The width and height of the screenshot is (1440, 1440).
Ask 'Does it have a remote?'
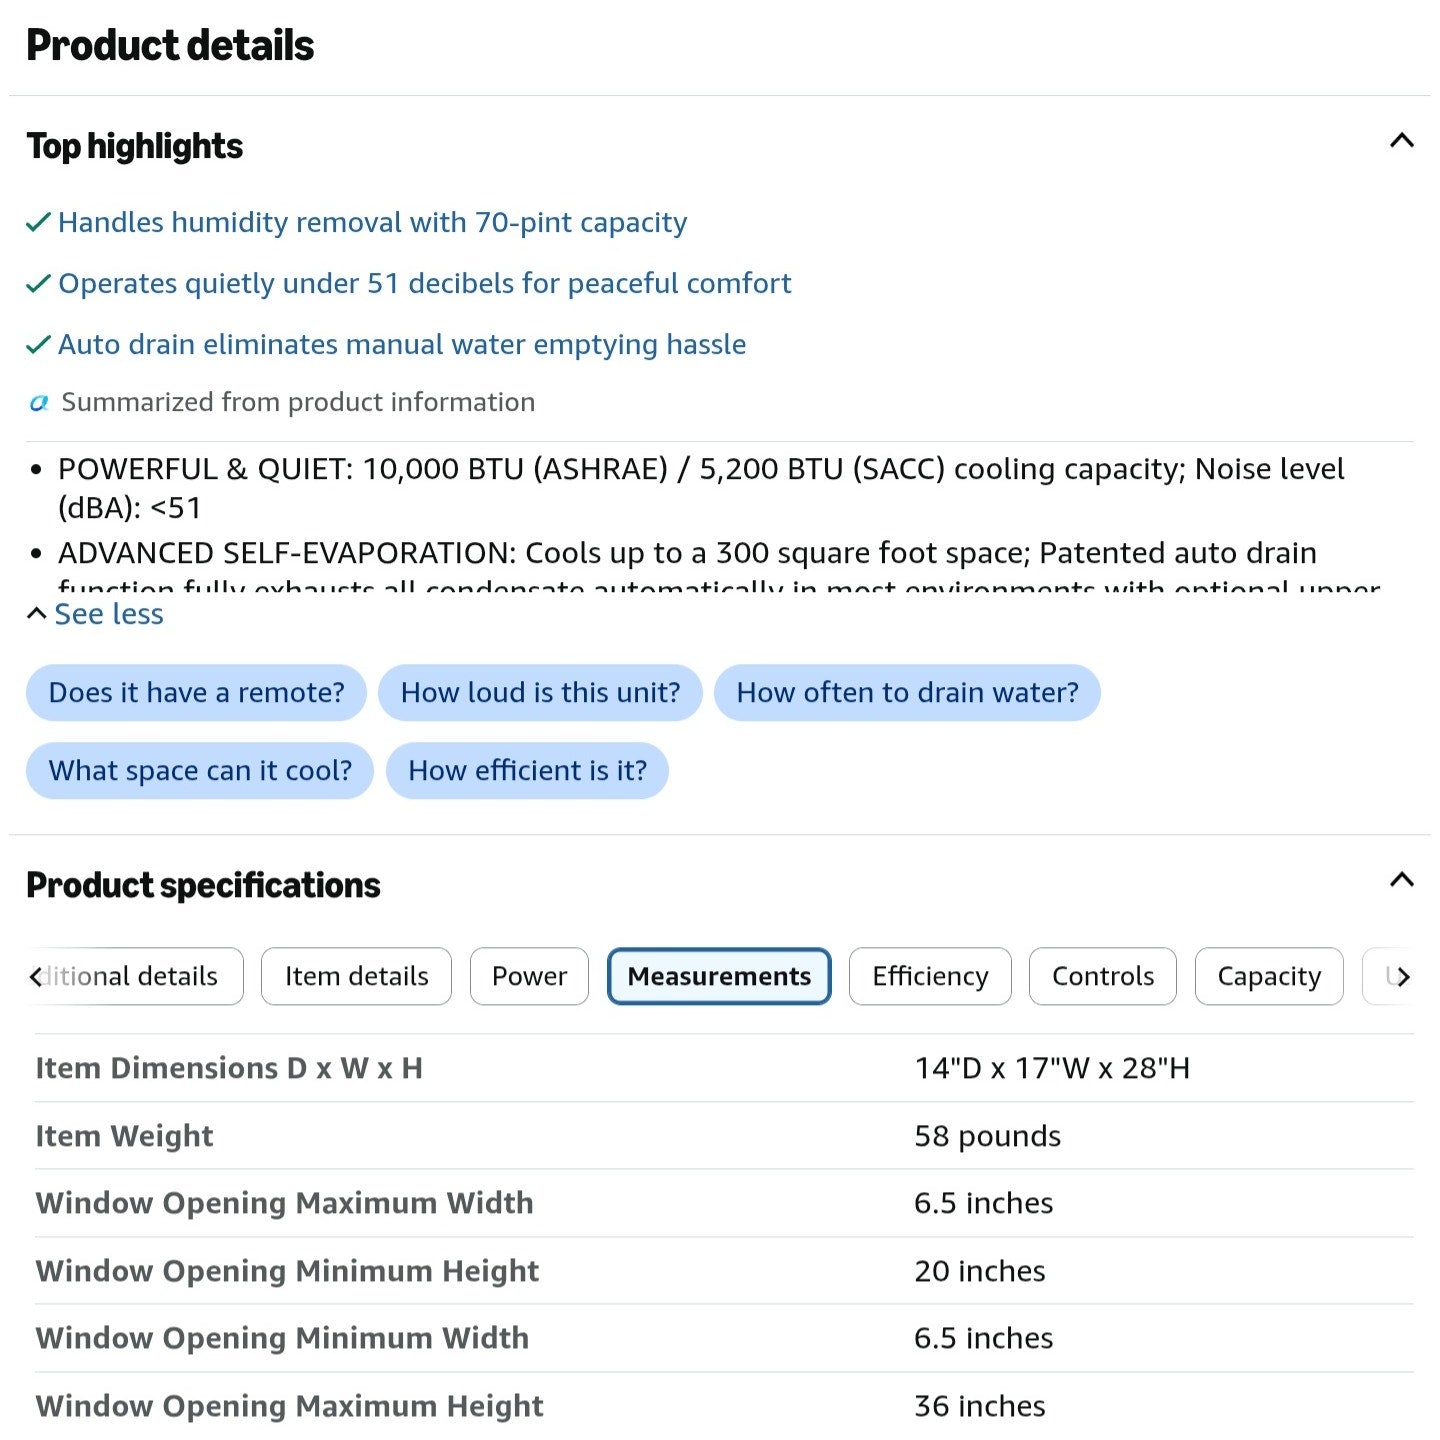tap(196, 692)
